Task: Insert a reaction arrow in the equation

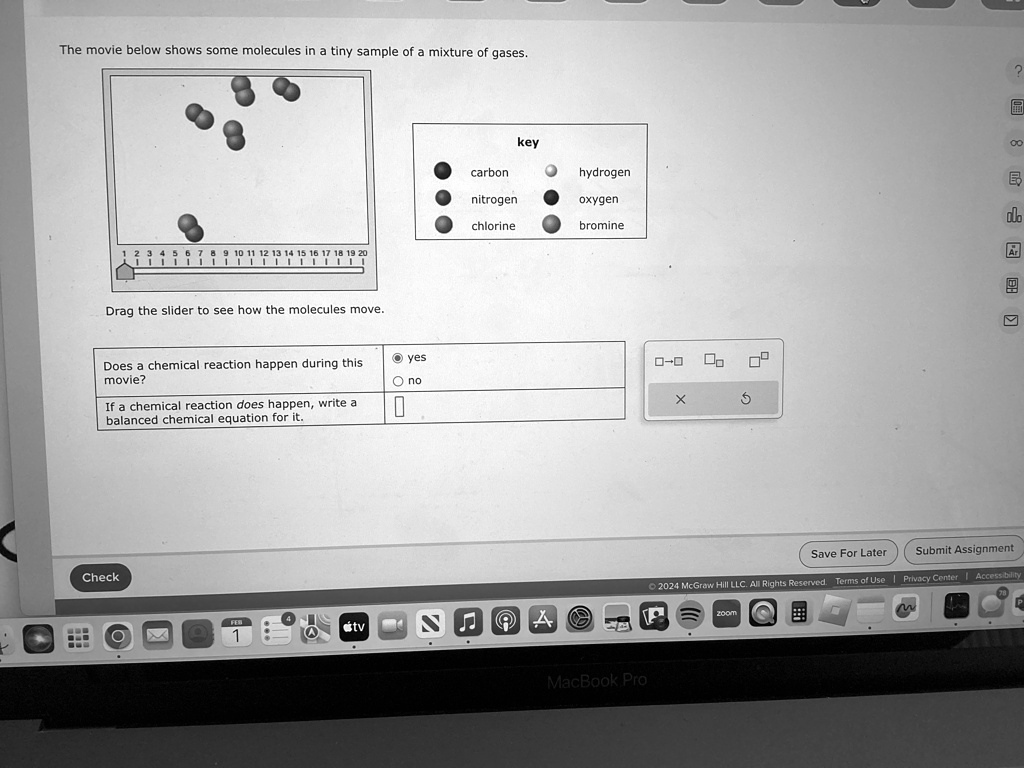Action: [x=668, y=359]
